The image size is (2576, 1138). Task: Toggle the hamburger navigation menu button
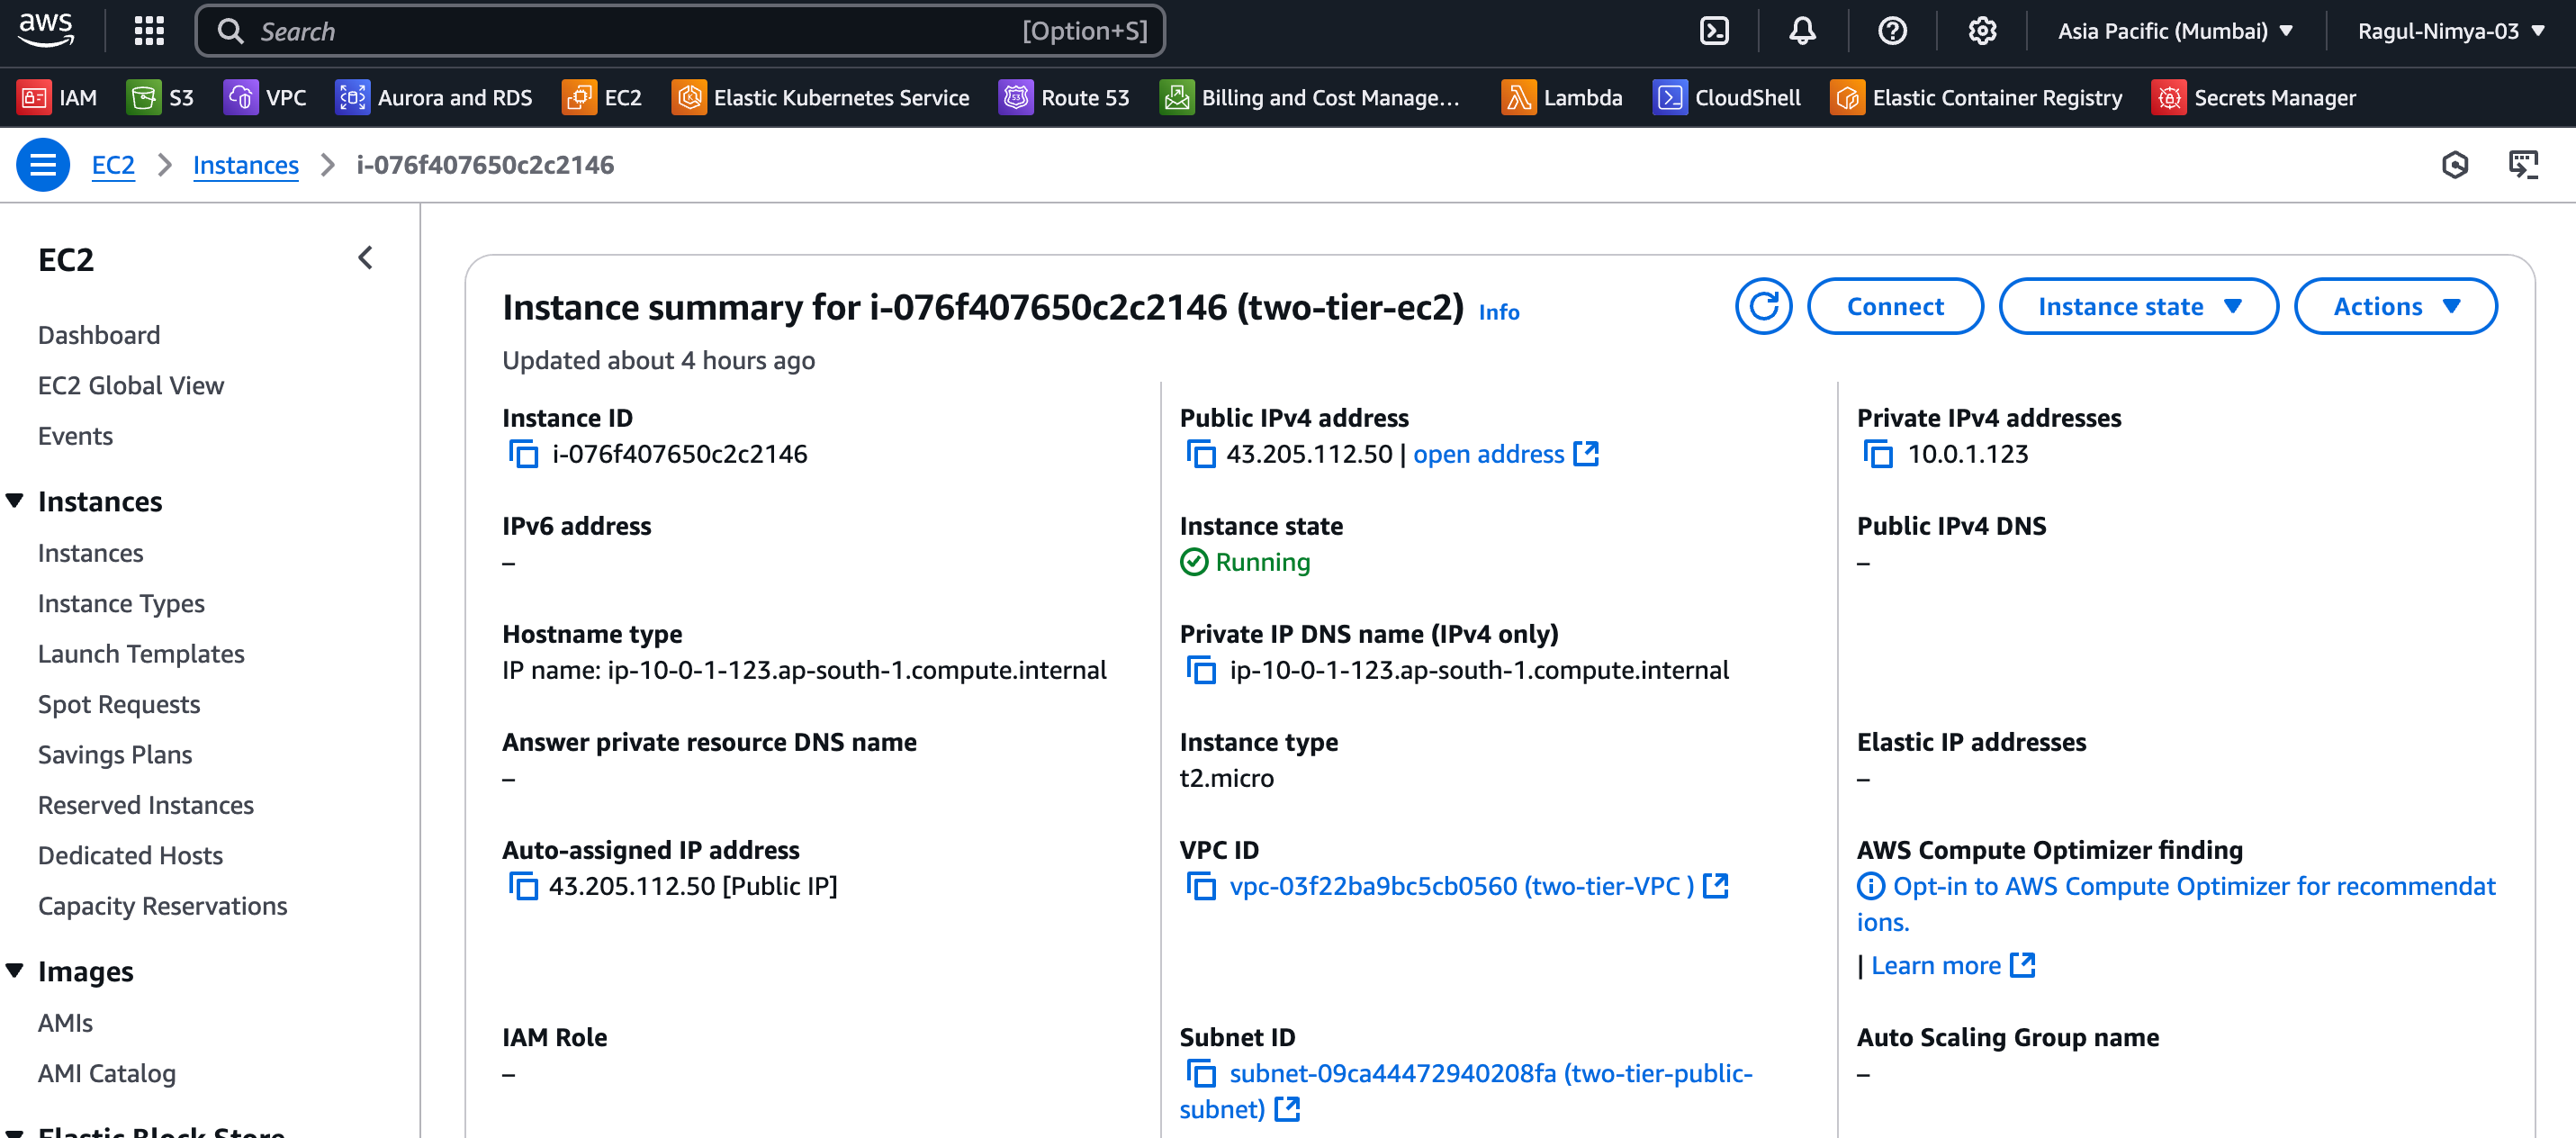pyautogui.click(x=43, y=165)
